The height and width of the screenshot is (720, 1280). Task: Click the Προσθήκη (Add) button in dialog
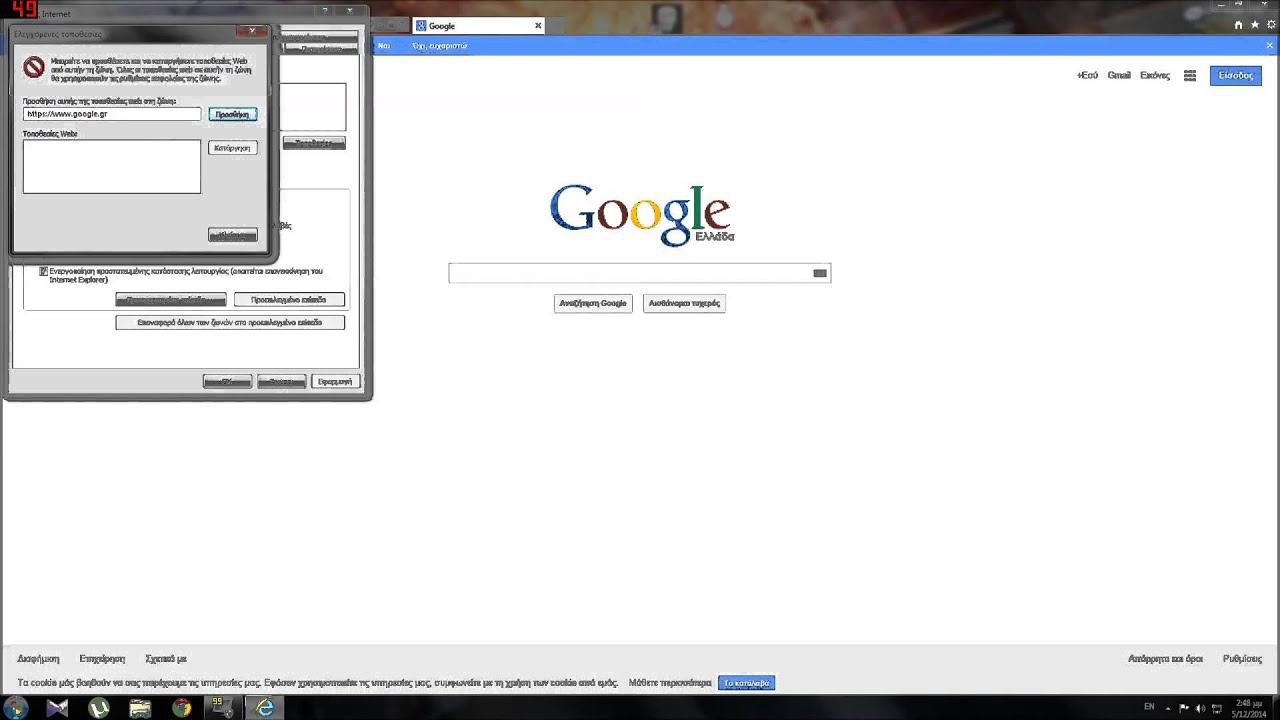232,114
